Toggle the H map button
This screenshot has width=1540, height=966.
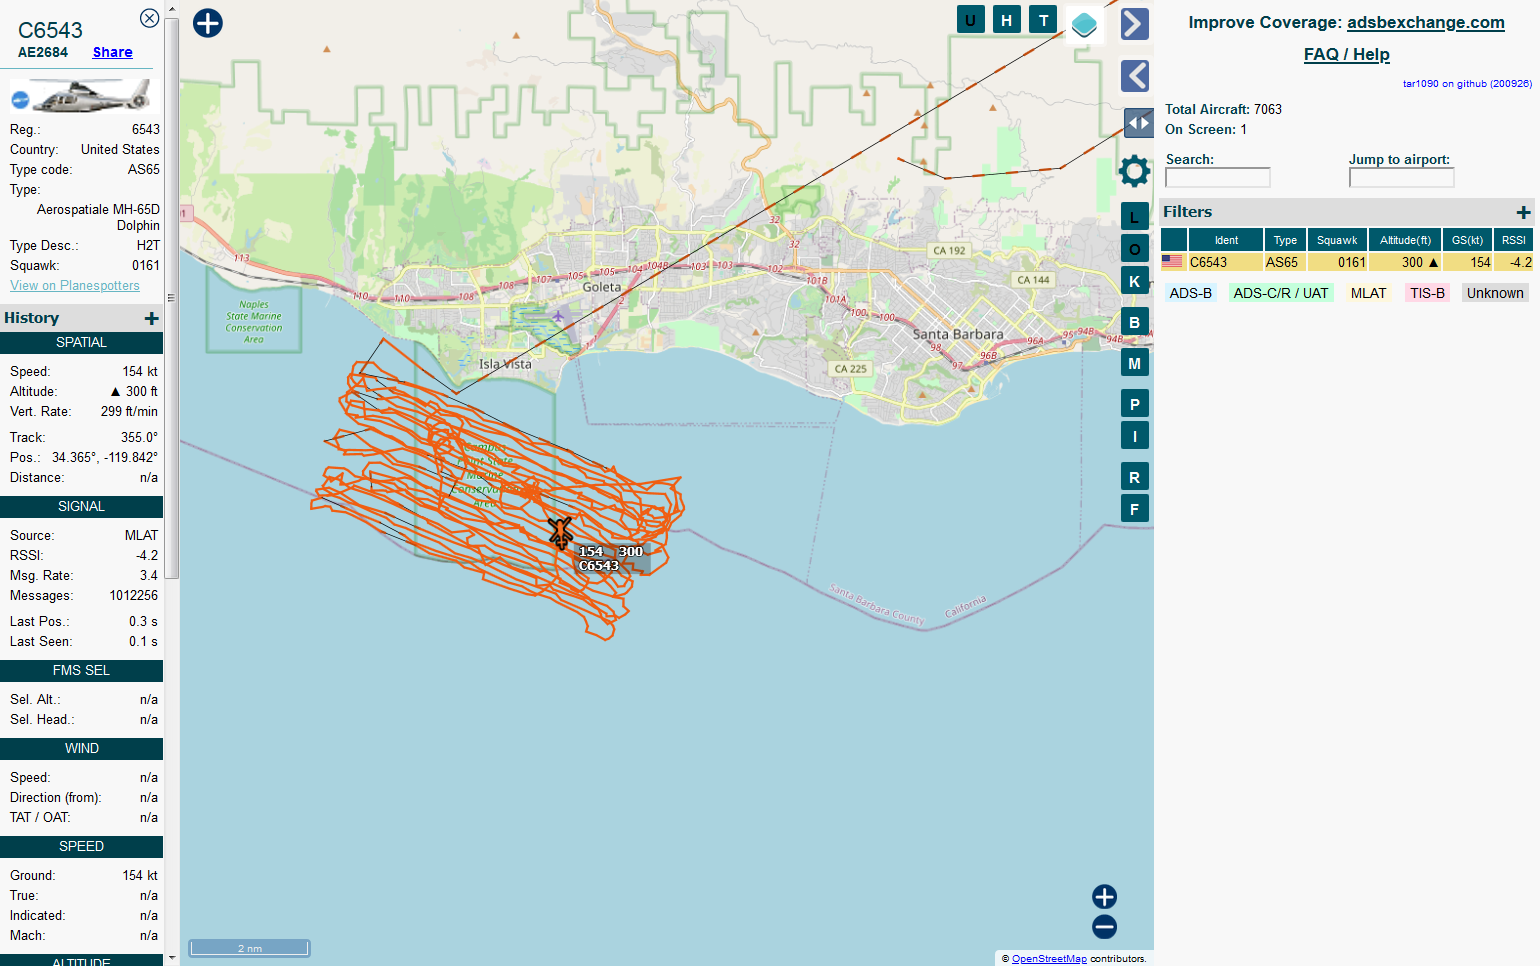click(1007, 20)
